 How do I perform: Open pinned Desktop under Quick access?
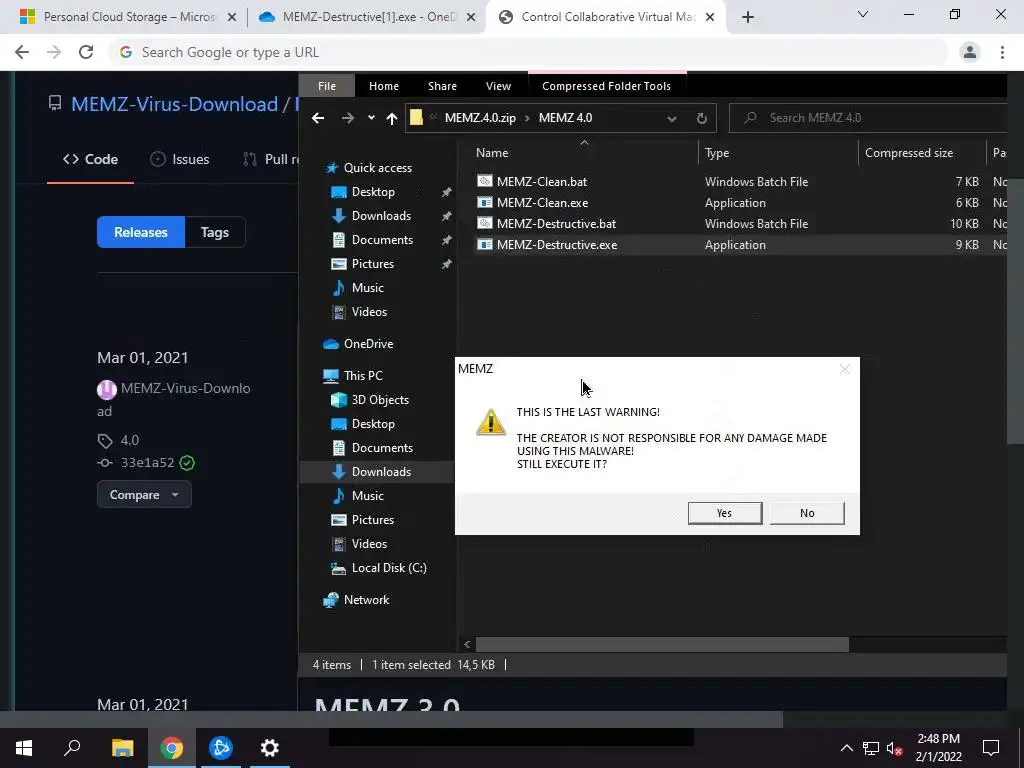click(x=373, y=192)
